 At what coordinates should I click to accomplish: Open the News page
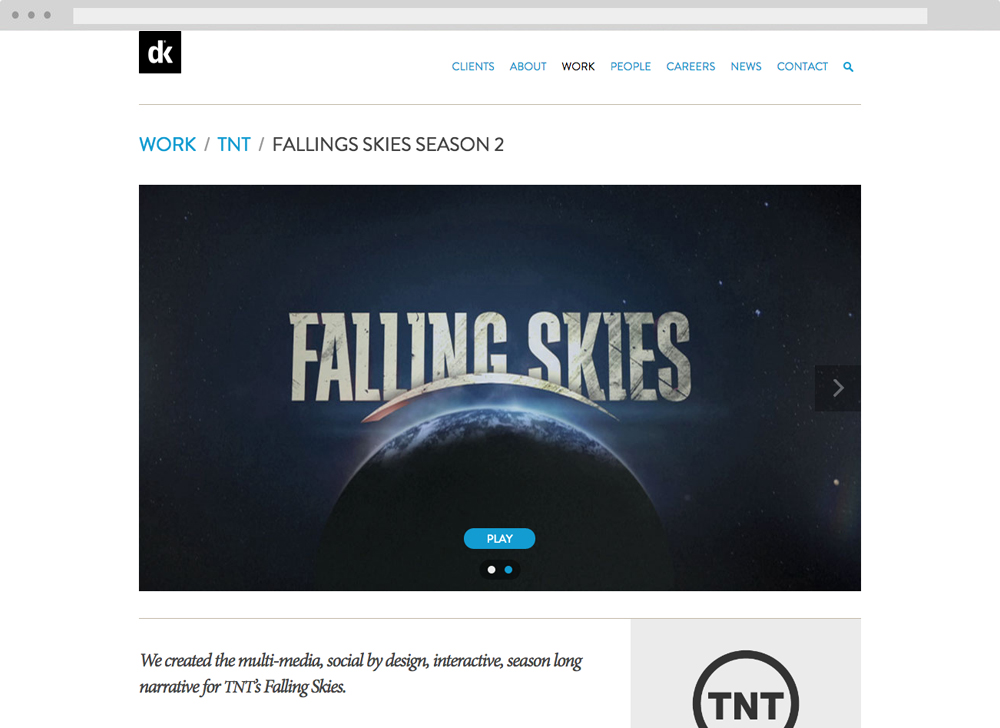pyautogui.click(x=746, y=66)
